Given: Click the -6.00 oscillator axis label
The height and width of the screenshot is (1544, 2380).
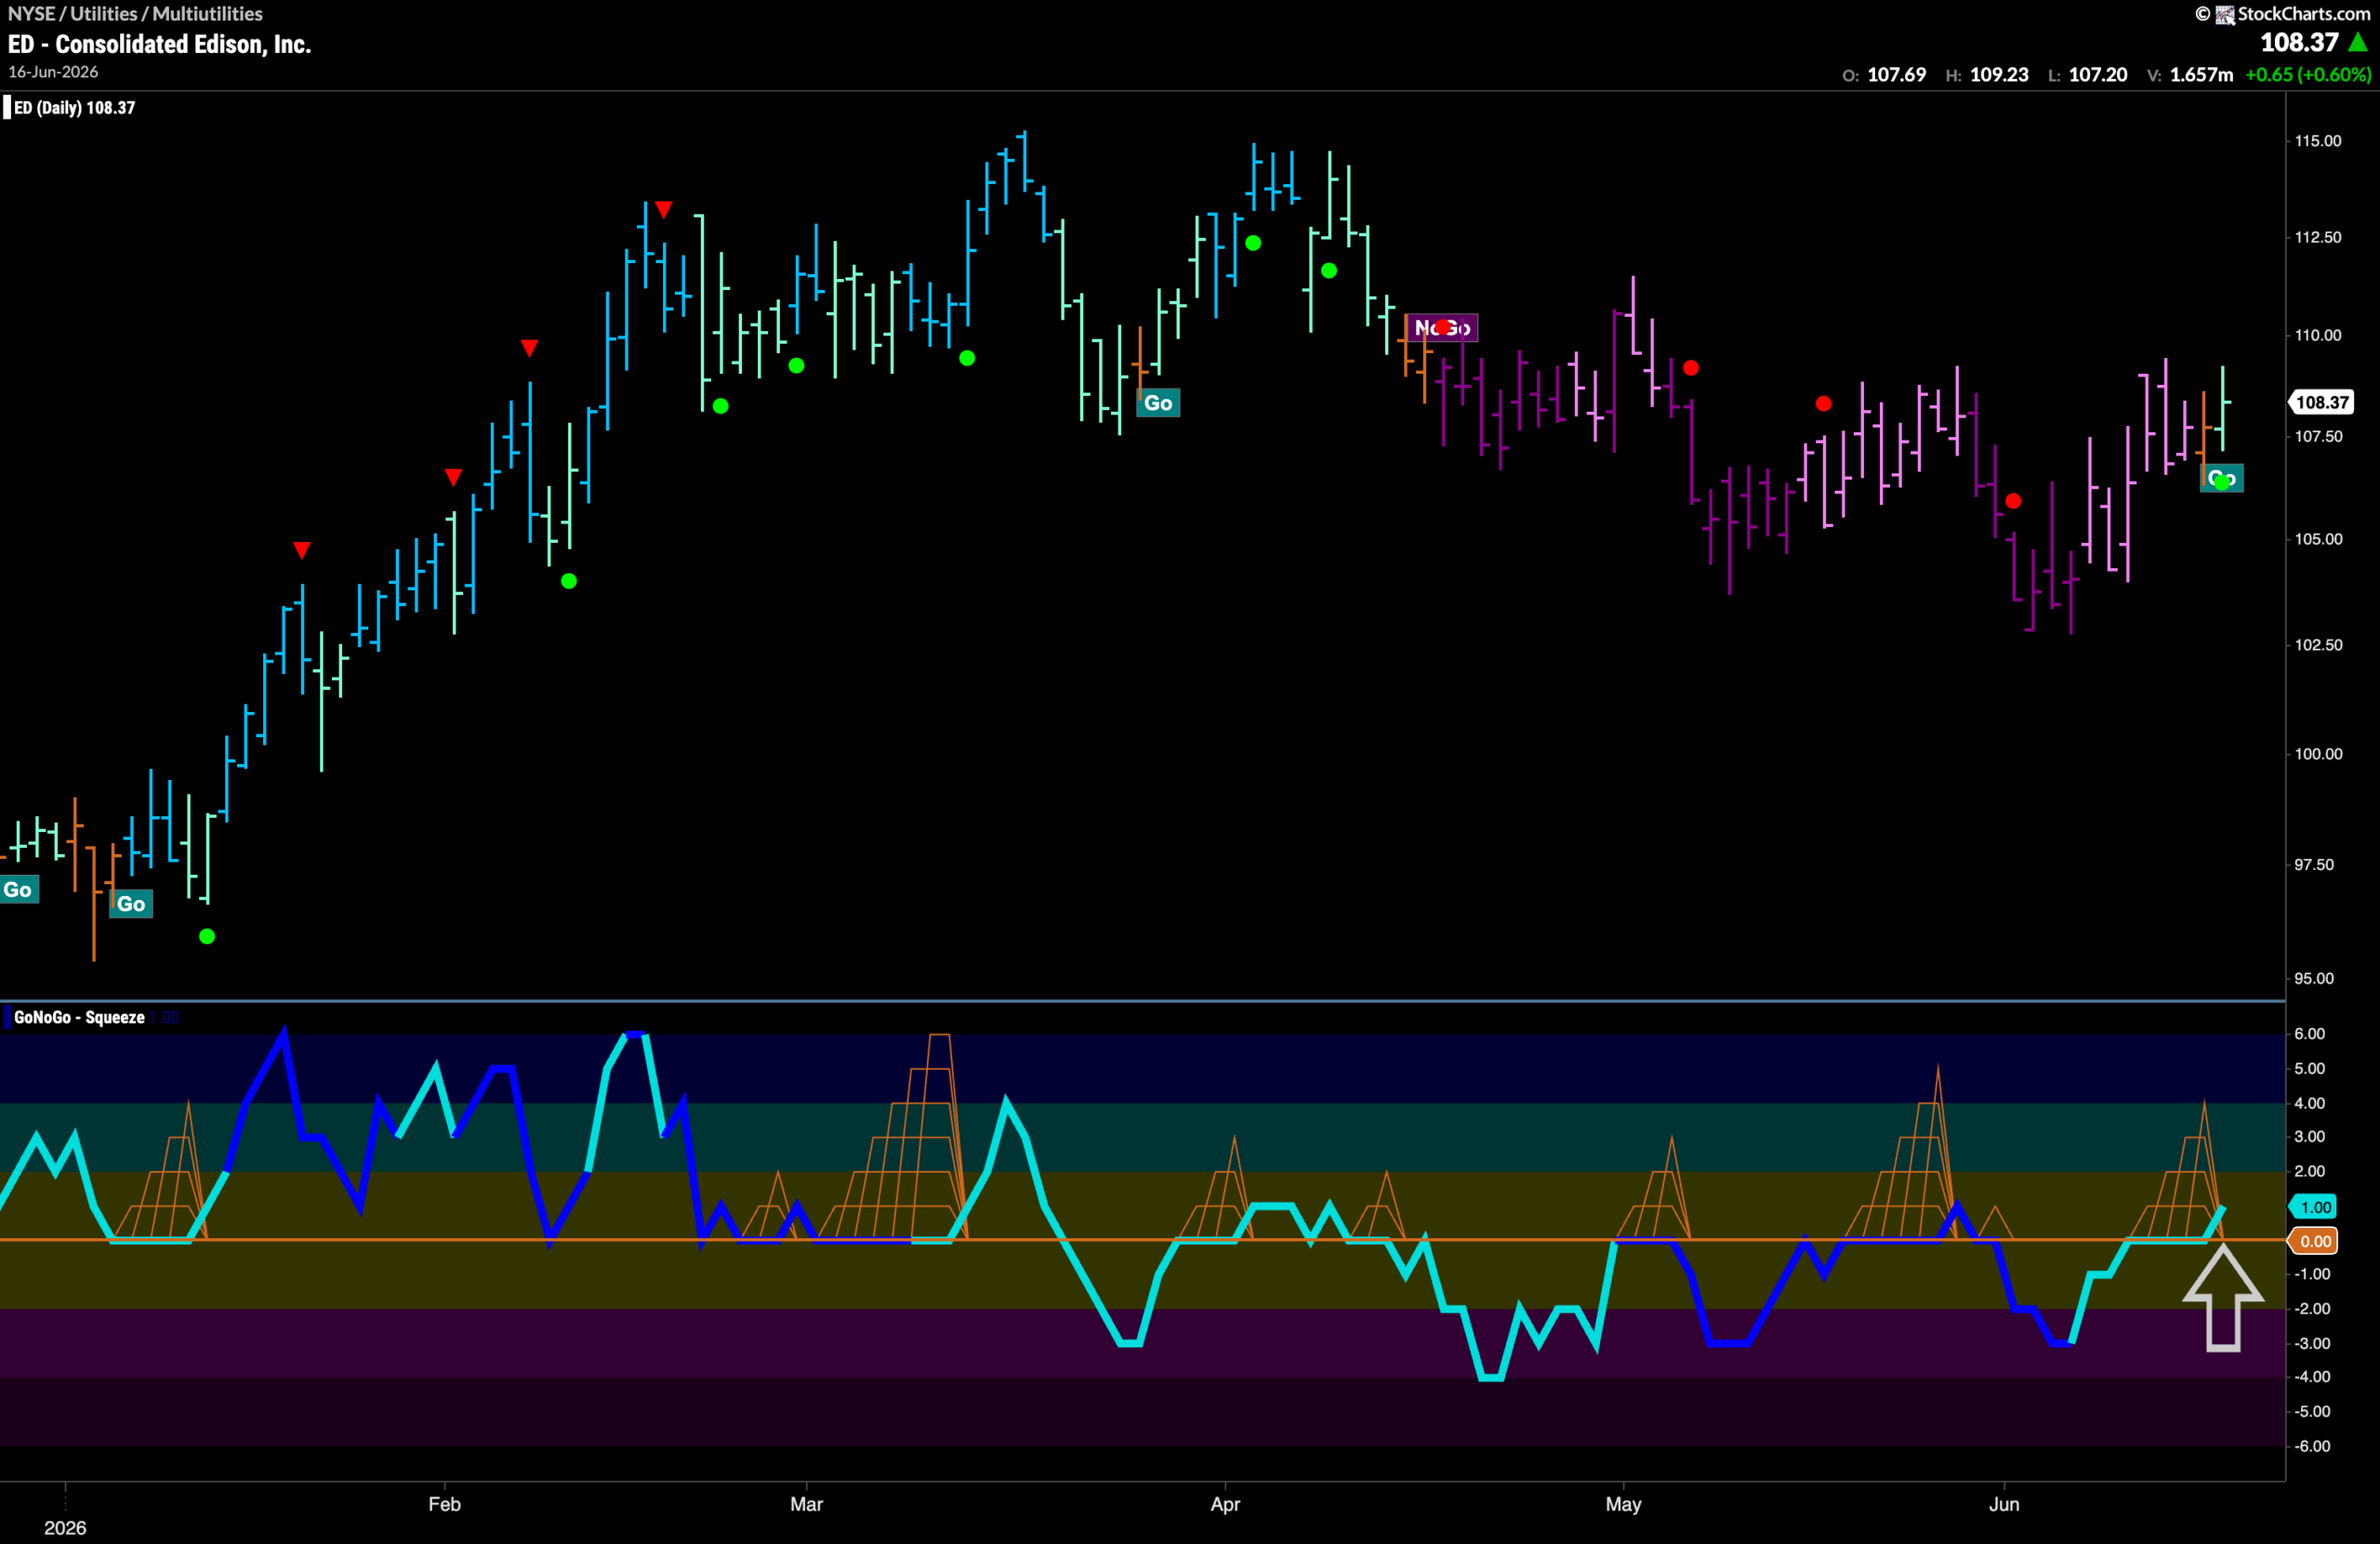Looking at the screenshot, I should coord(2311,1446).
